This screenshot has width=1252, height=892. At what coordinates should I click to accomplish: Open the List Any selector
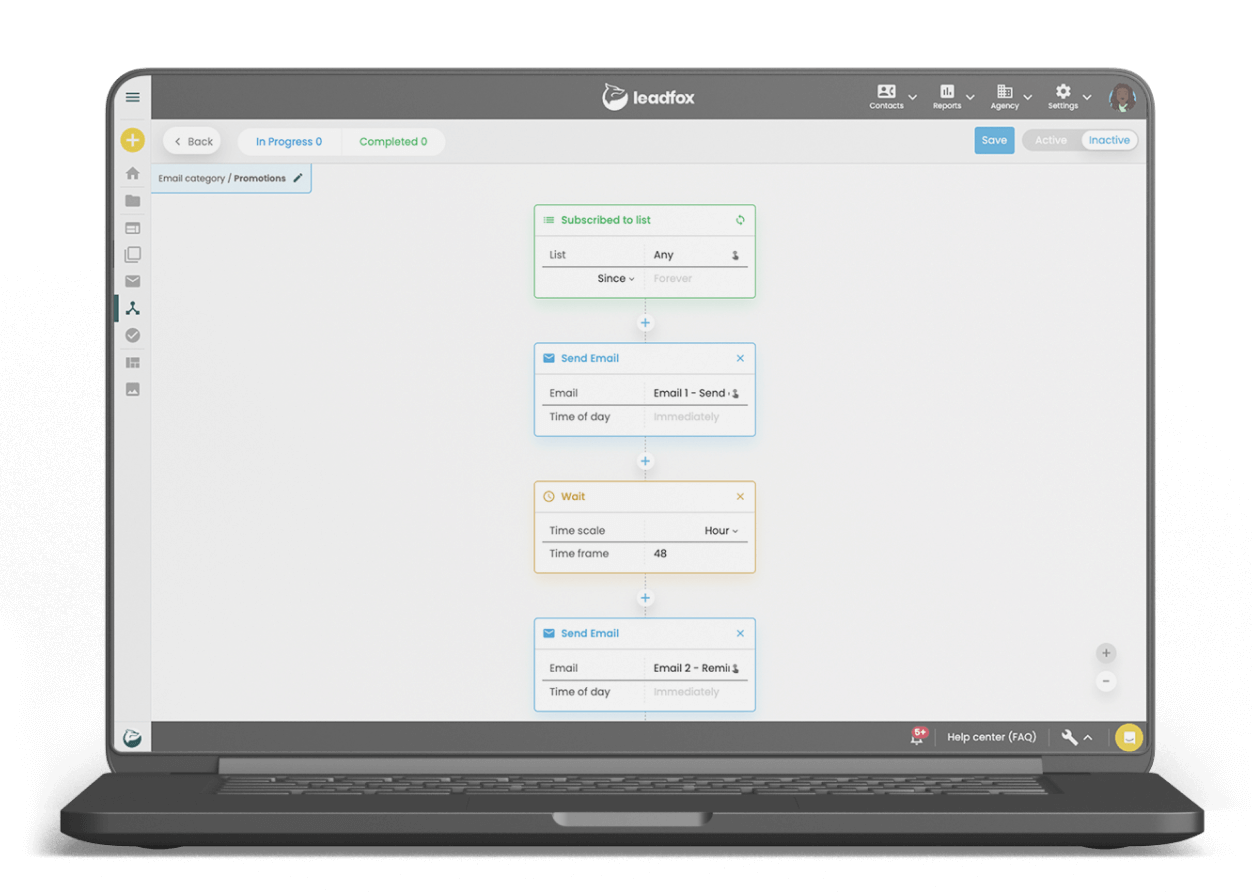point(696,255)
